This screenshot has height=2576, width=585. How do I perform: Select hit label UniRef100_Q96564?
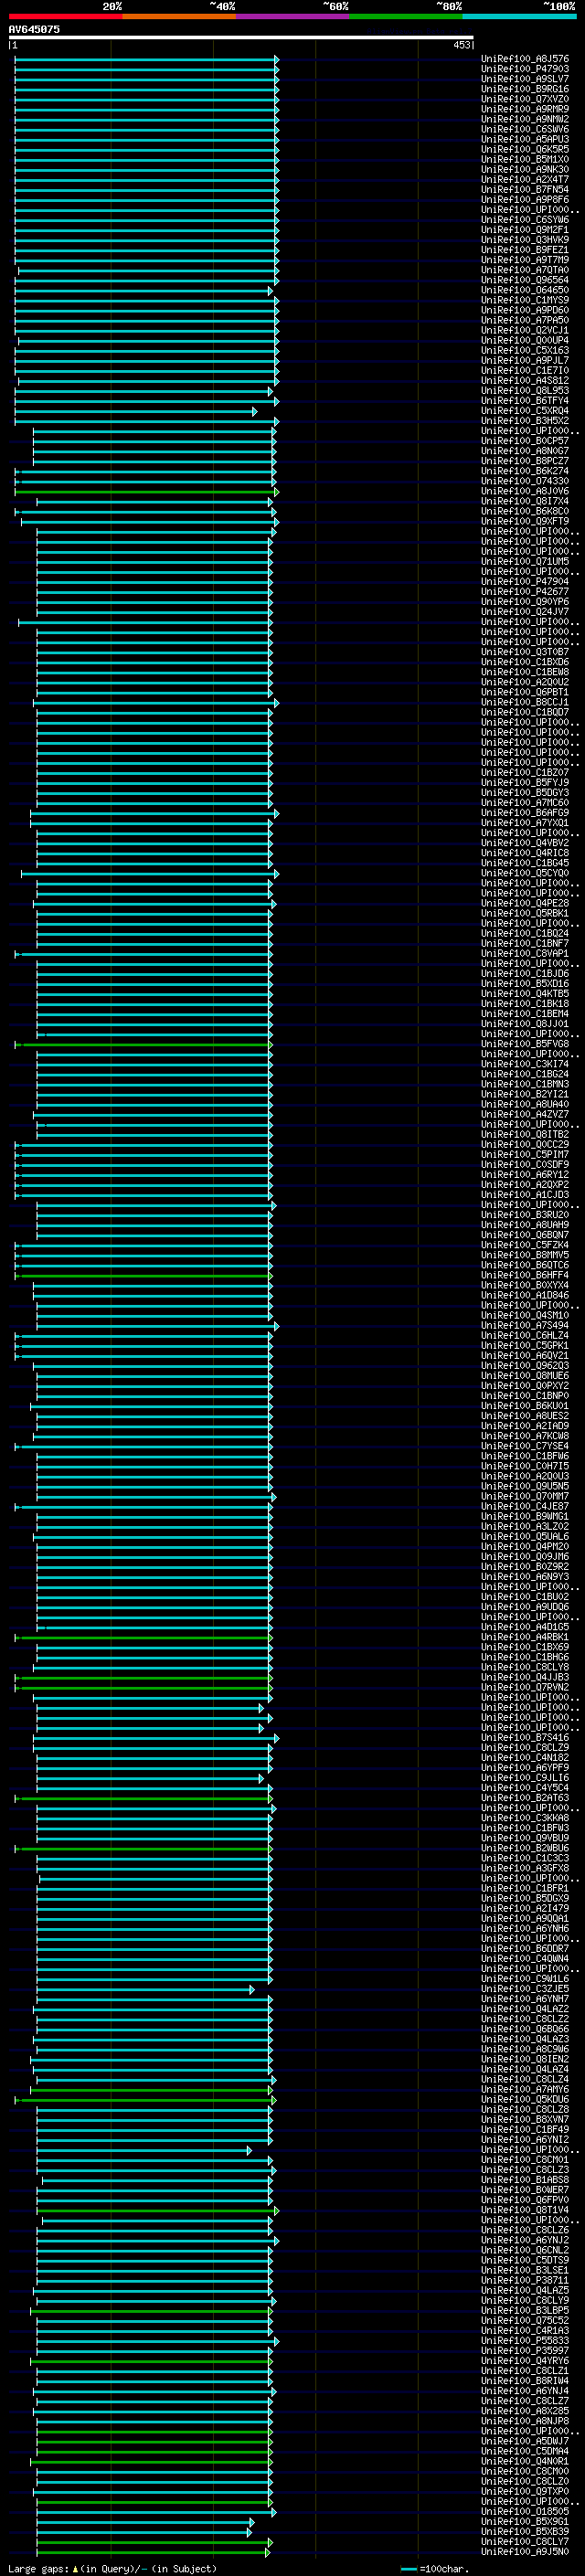525,280
